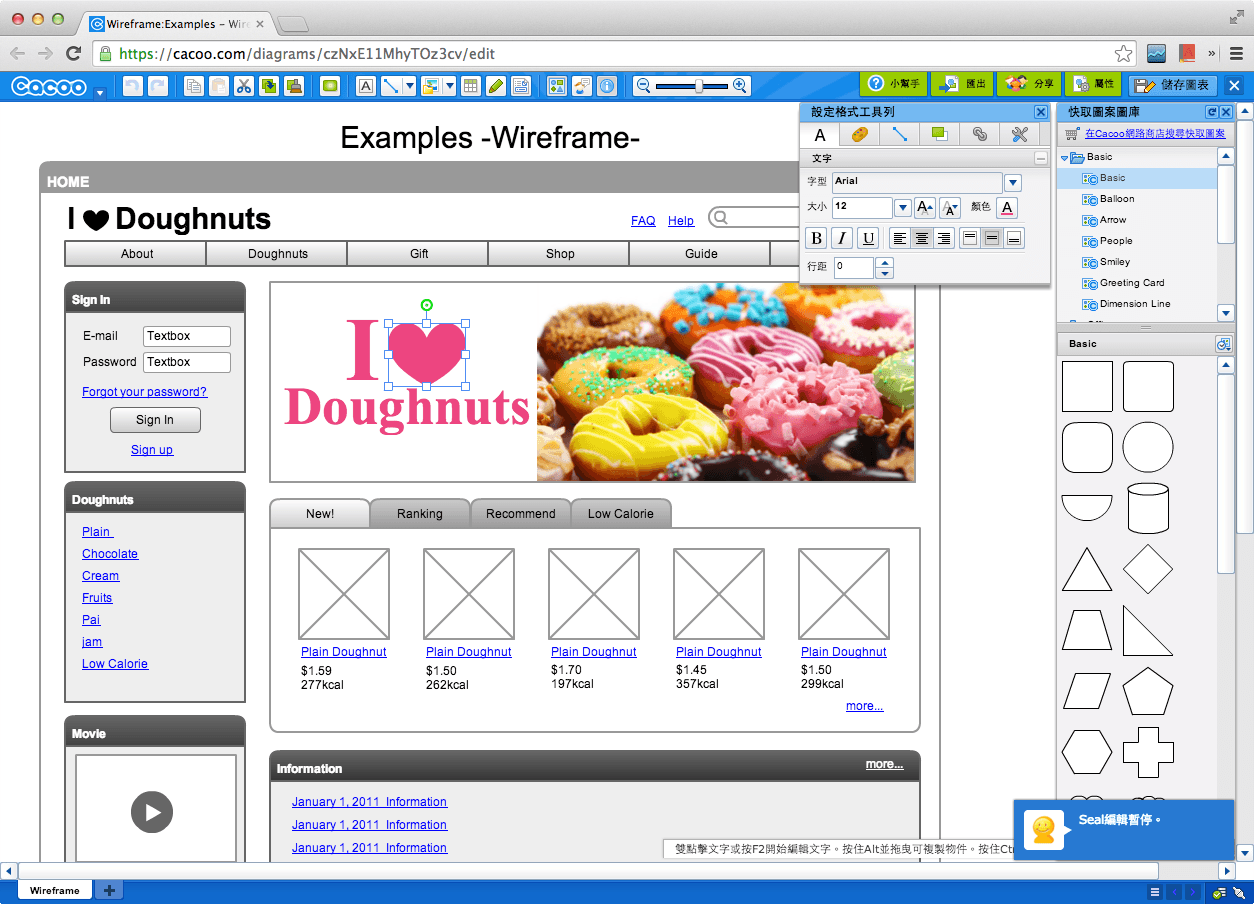Click the zoom in magnifier icon

(x=740, y=86)
